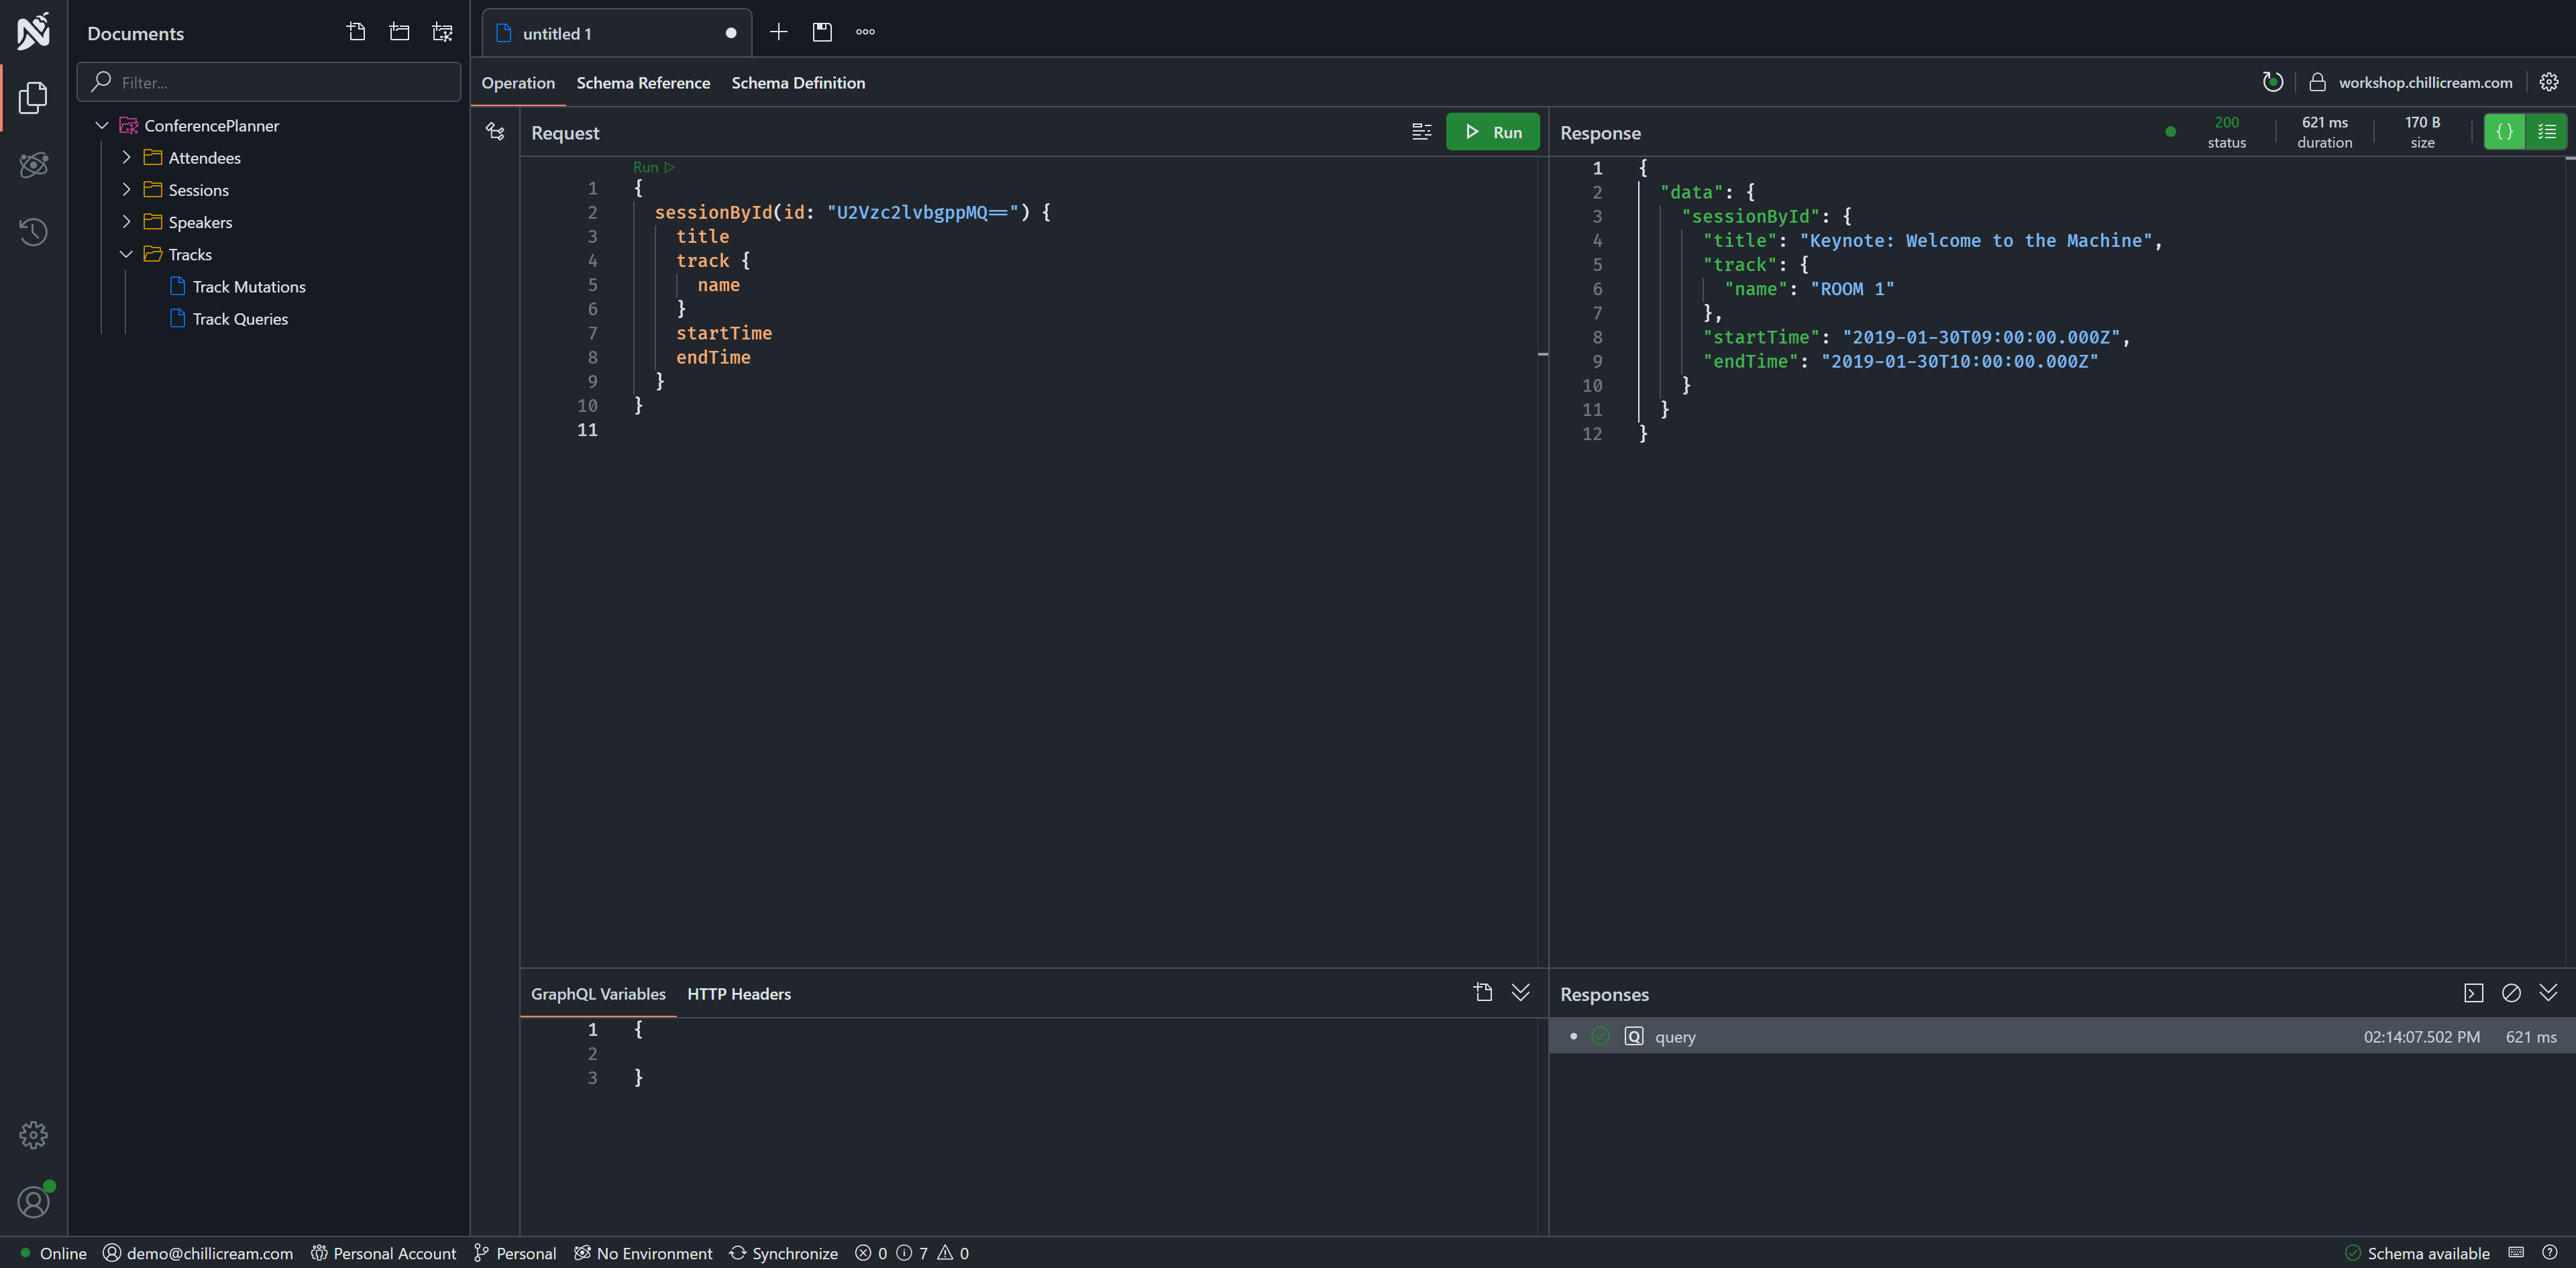
Task: Click Synchronize in the status bar
Action: click(x=783, y=1253)
